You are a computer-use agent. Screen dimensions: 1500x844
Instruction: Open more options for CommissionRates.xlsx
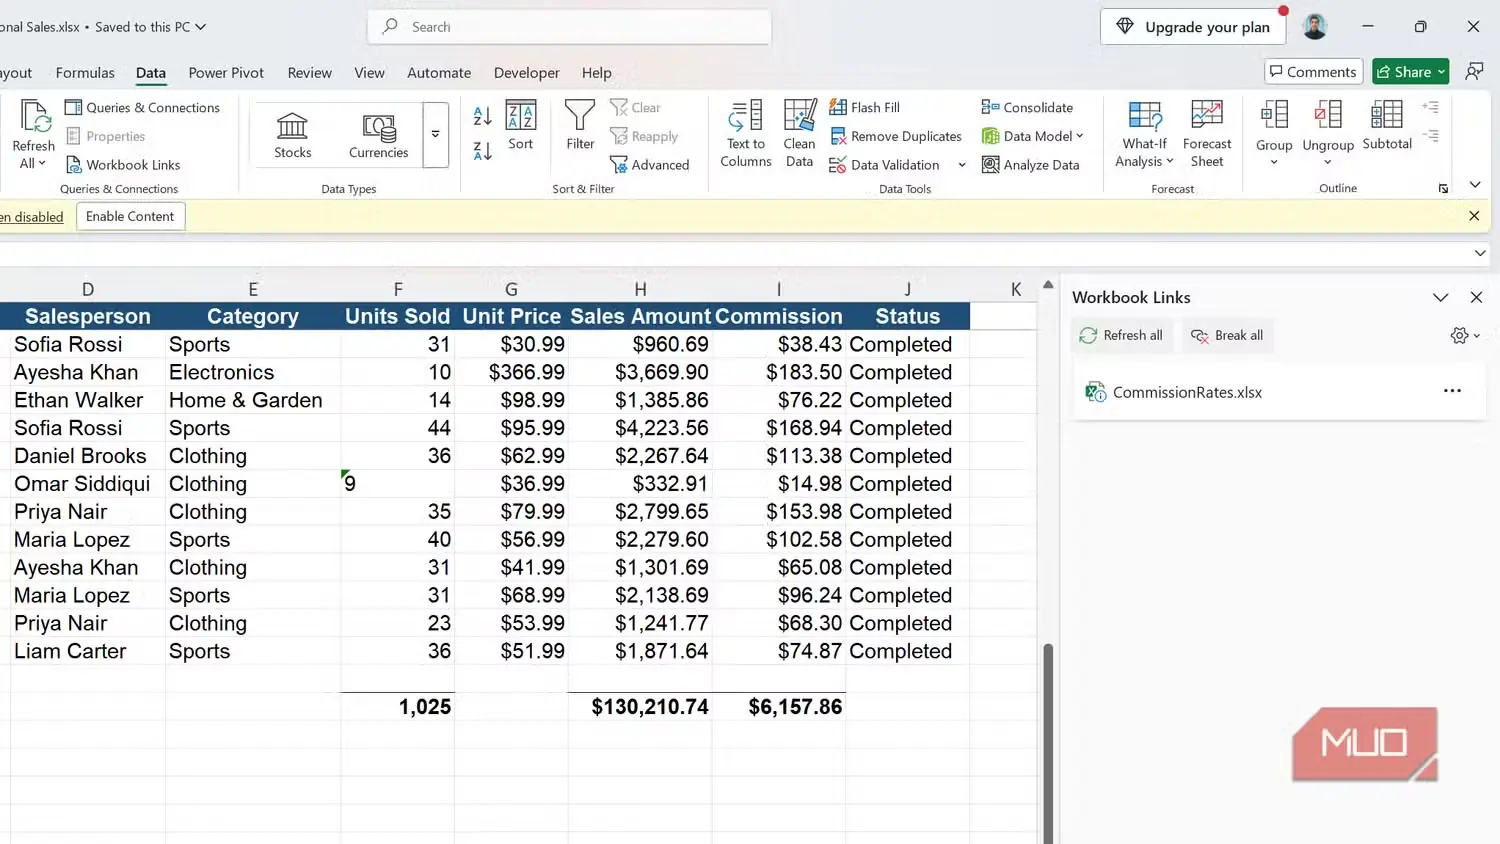[1452, 392]
